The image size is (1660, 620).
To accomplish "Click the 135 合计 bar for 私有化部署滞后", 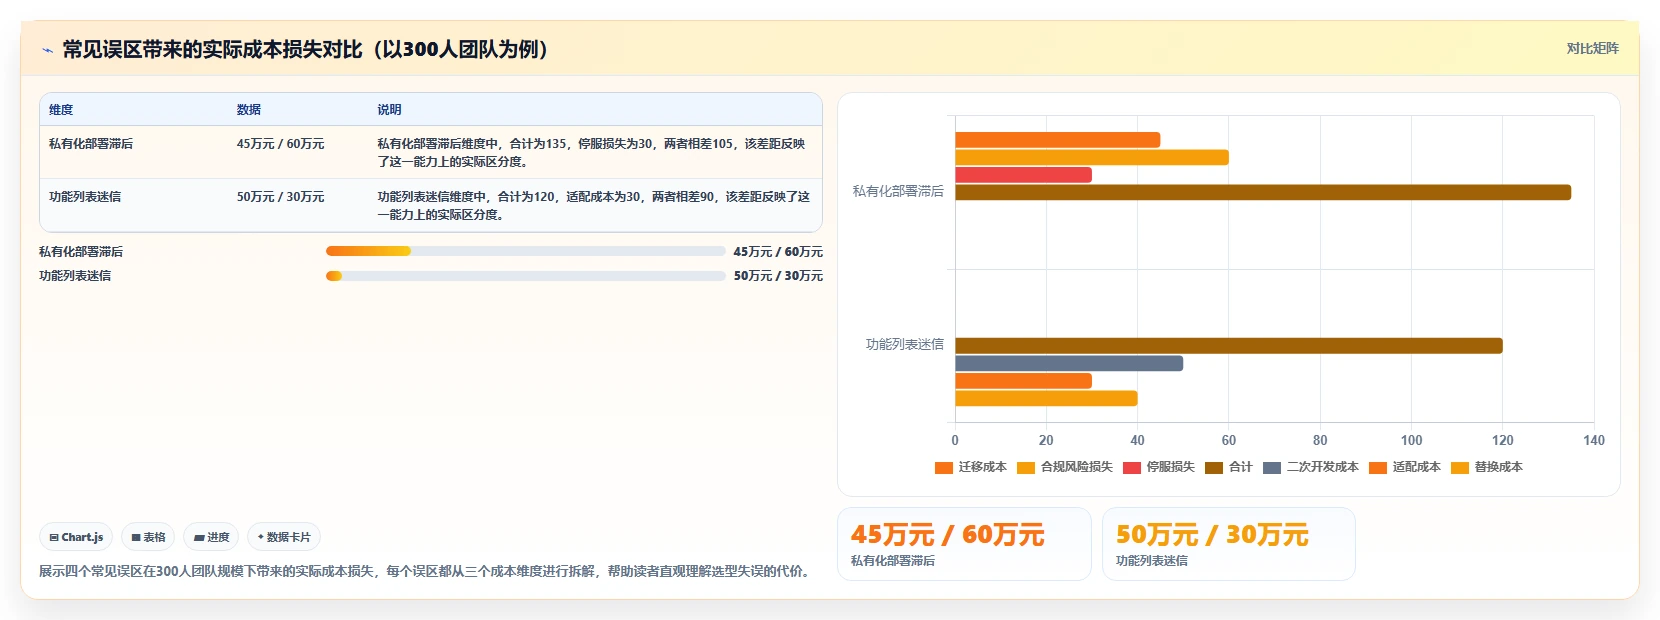I will point(1263,192).
